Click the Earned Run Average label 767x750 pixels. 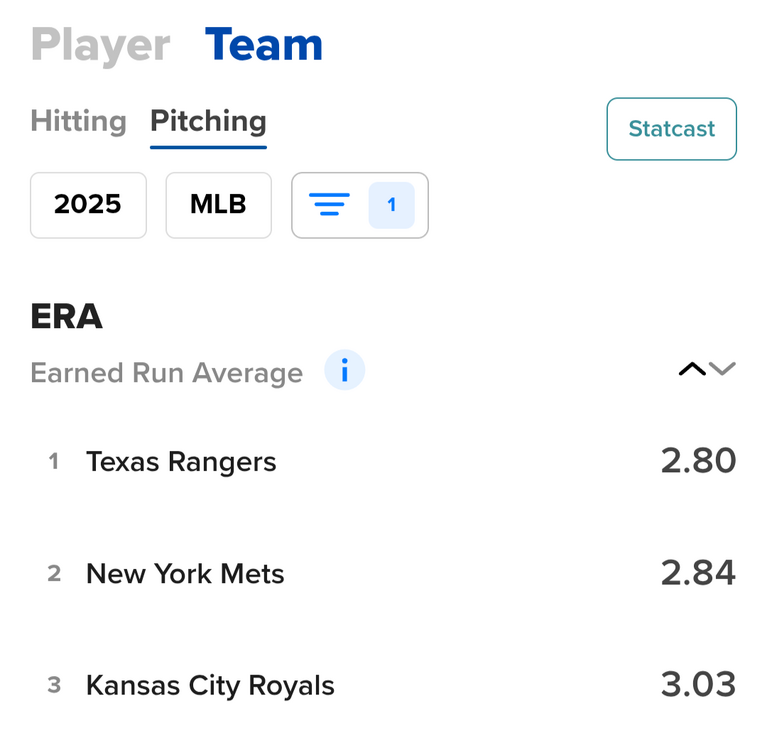(x=166, y=373)
